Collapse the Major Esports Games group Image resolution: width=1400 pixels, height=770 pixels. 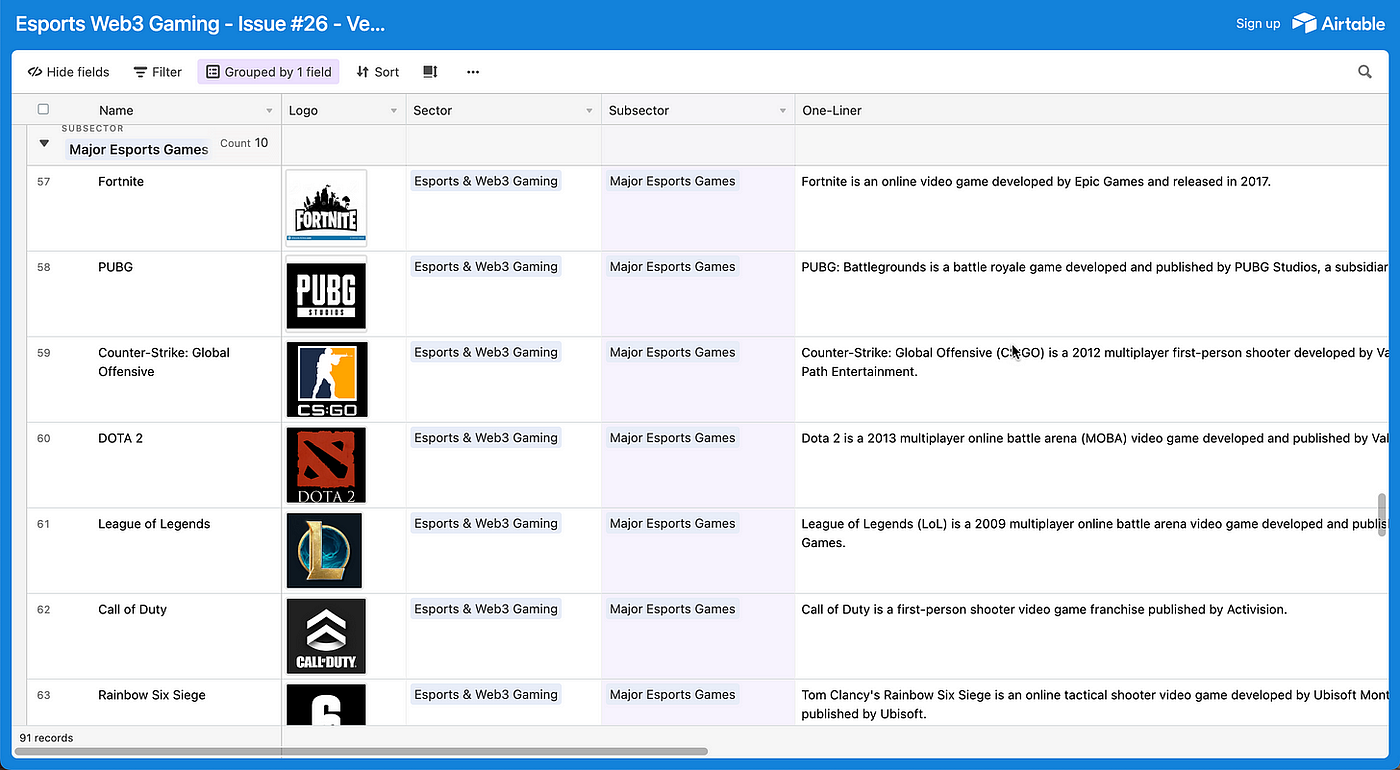tap(44, 144)
